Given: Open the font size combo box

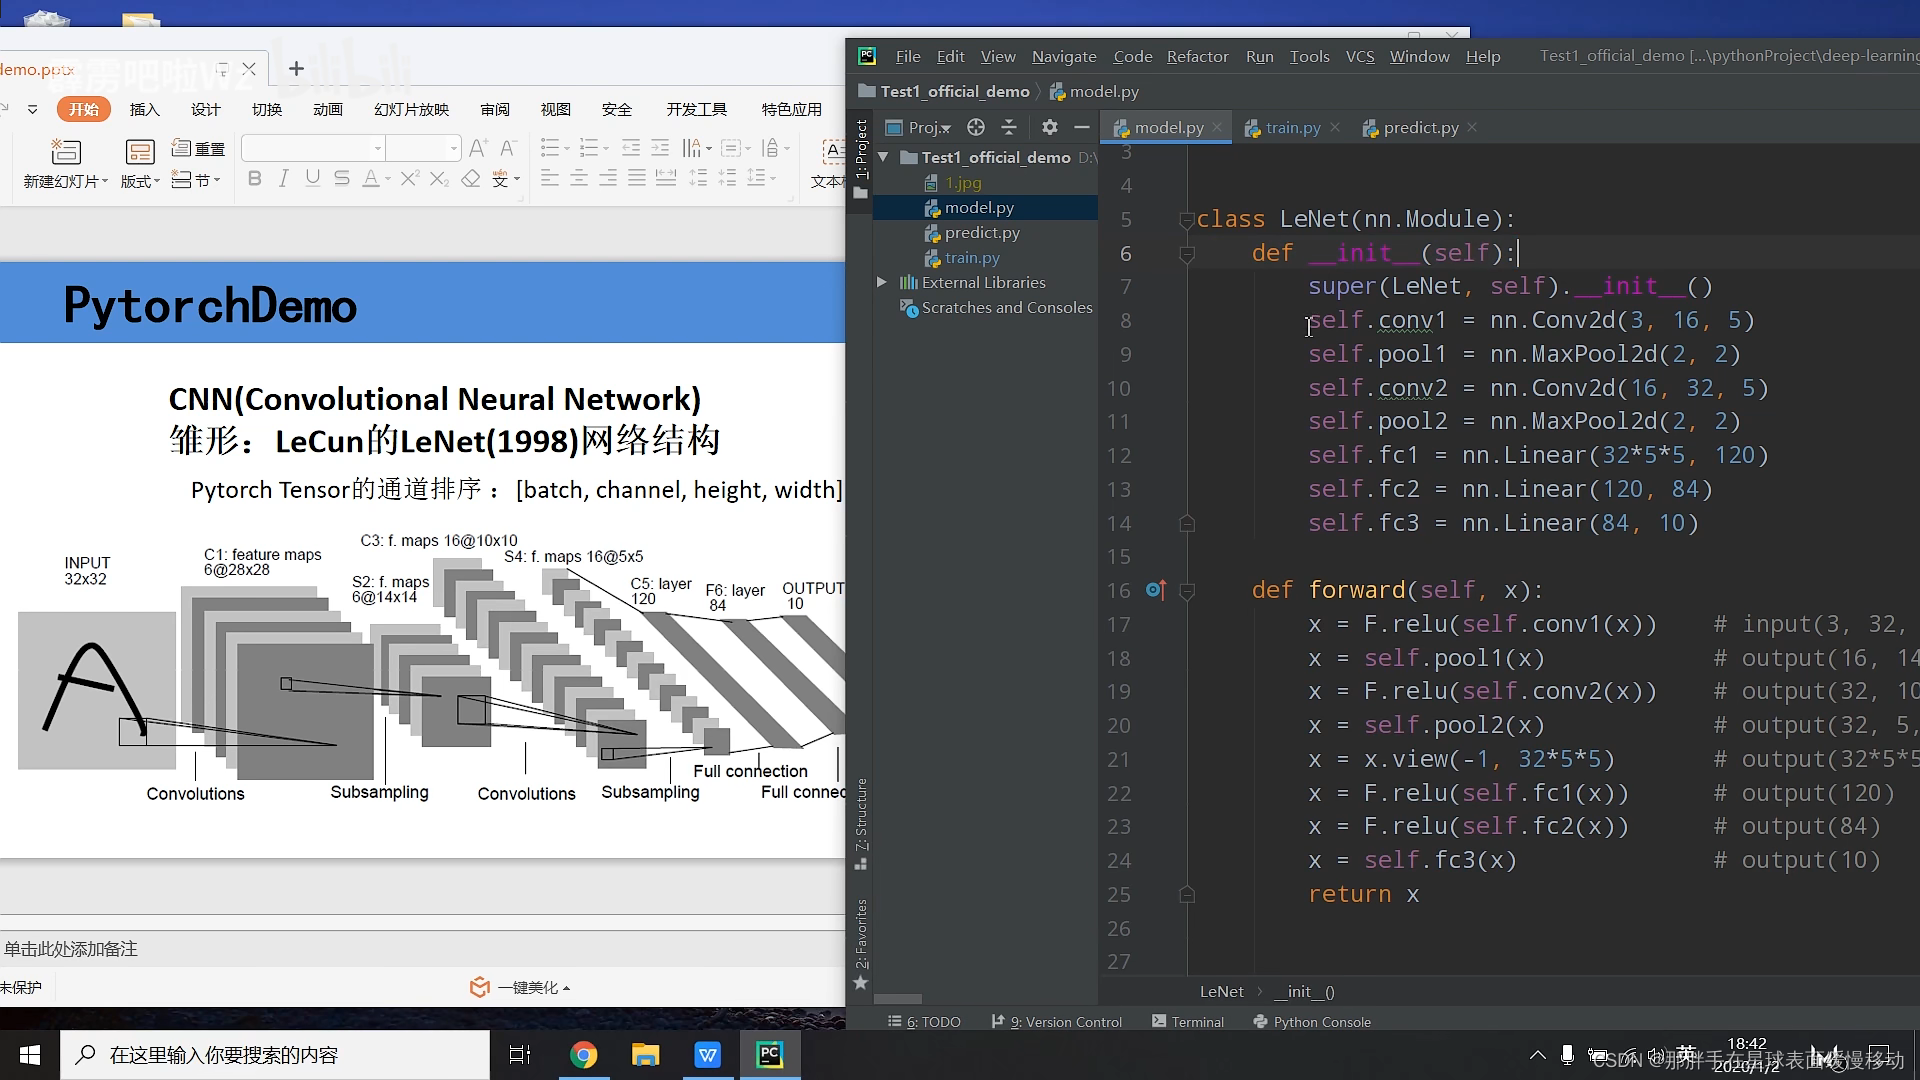Looking at the screenshot, I should (423, 149).
